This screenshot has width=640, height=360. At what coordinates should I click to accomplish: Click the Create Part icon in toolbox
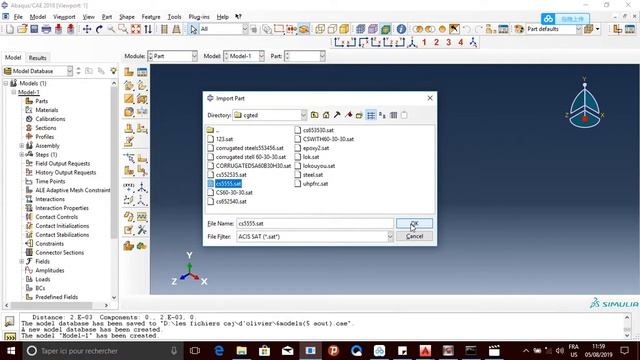129,72
